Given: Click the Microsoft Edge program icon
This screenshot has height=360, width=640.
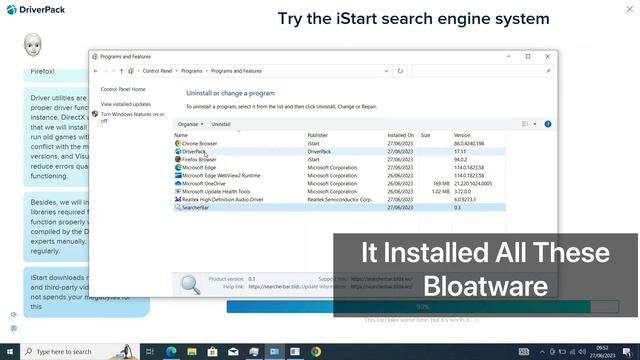Looking at the screenshot, I should pos(178,167).
